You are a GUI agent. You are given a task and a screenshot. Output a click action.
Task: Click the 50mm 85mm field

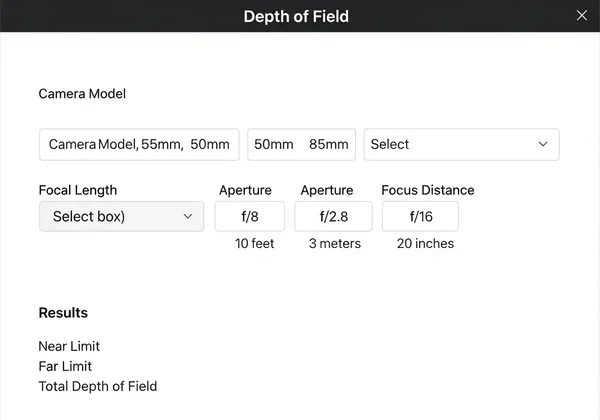[302, 145]
